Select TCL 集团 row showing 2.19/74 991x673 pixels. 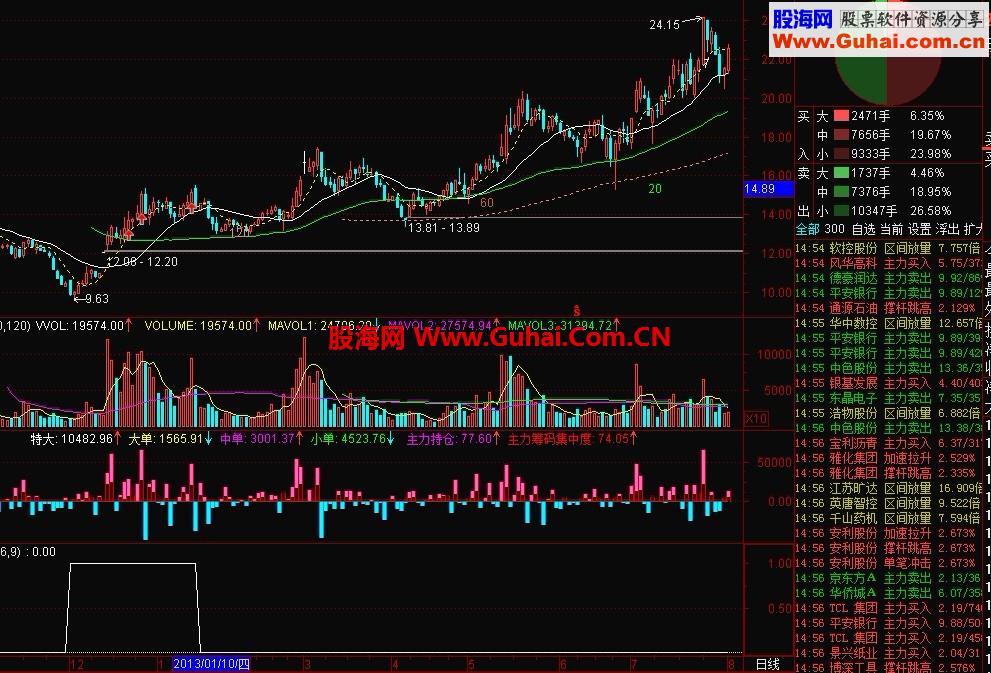[x=887, y=609]
